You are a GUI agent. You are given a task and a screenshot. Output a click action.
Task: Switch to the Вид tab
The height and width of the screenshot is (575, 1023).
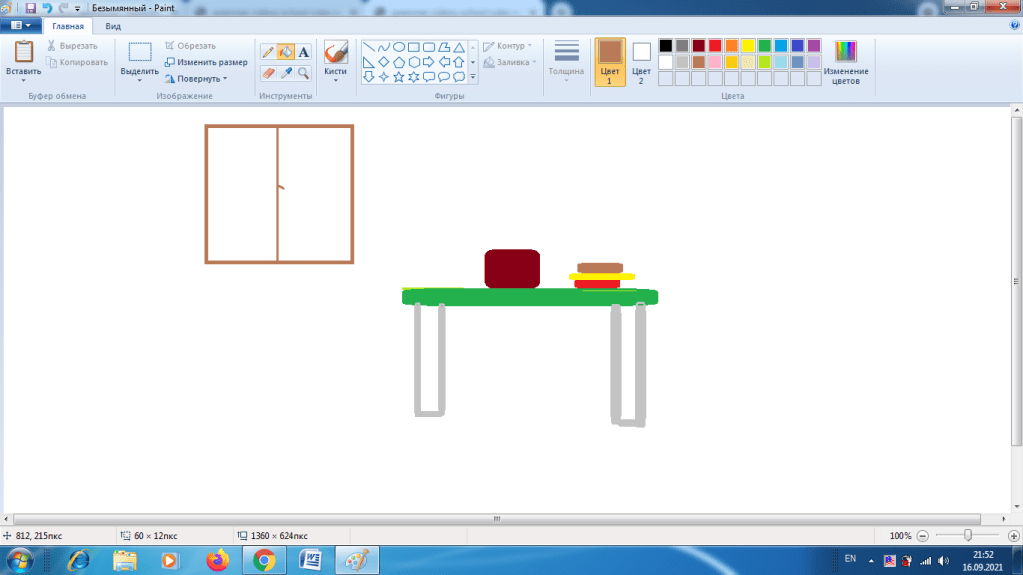tap(113, 26)
